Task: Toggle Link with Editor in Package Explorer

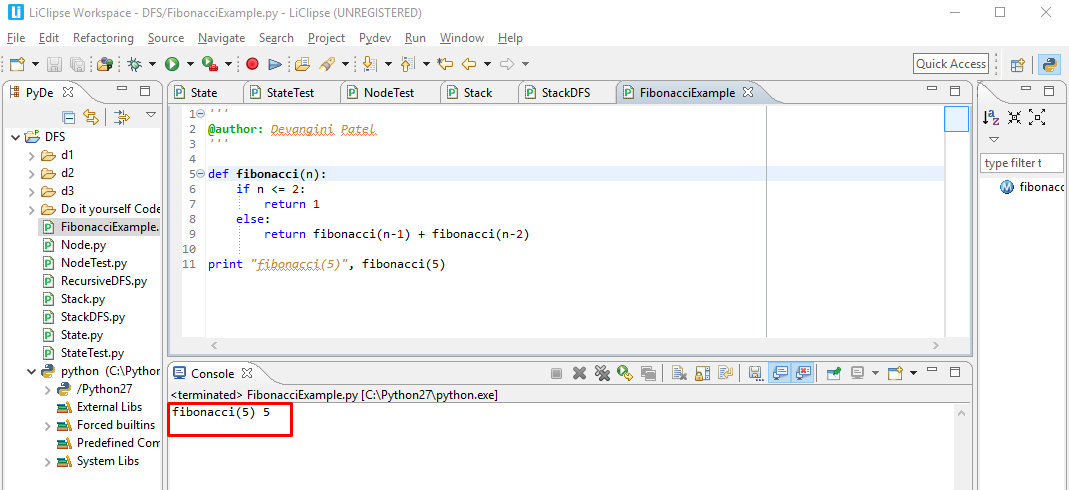Action: tap(91, 117)
